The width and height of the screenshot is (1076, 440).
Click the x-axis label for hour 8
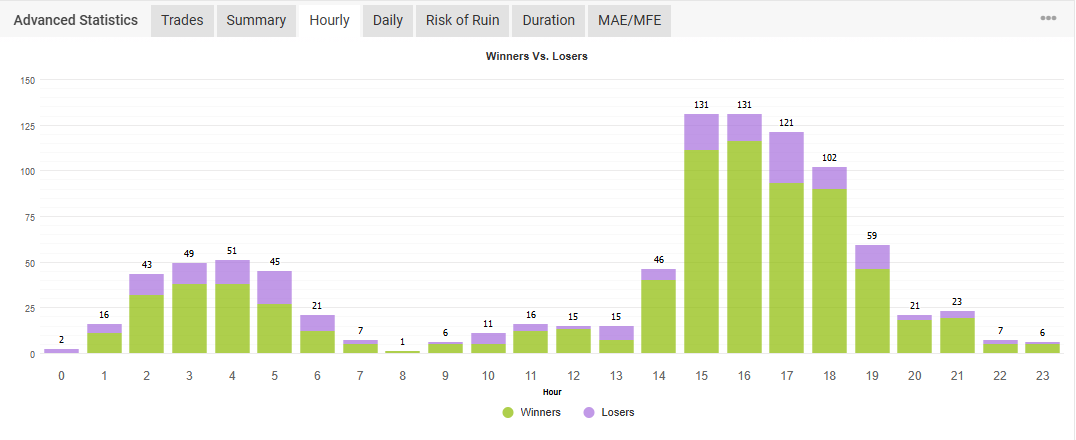pos(402,376)
